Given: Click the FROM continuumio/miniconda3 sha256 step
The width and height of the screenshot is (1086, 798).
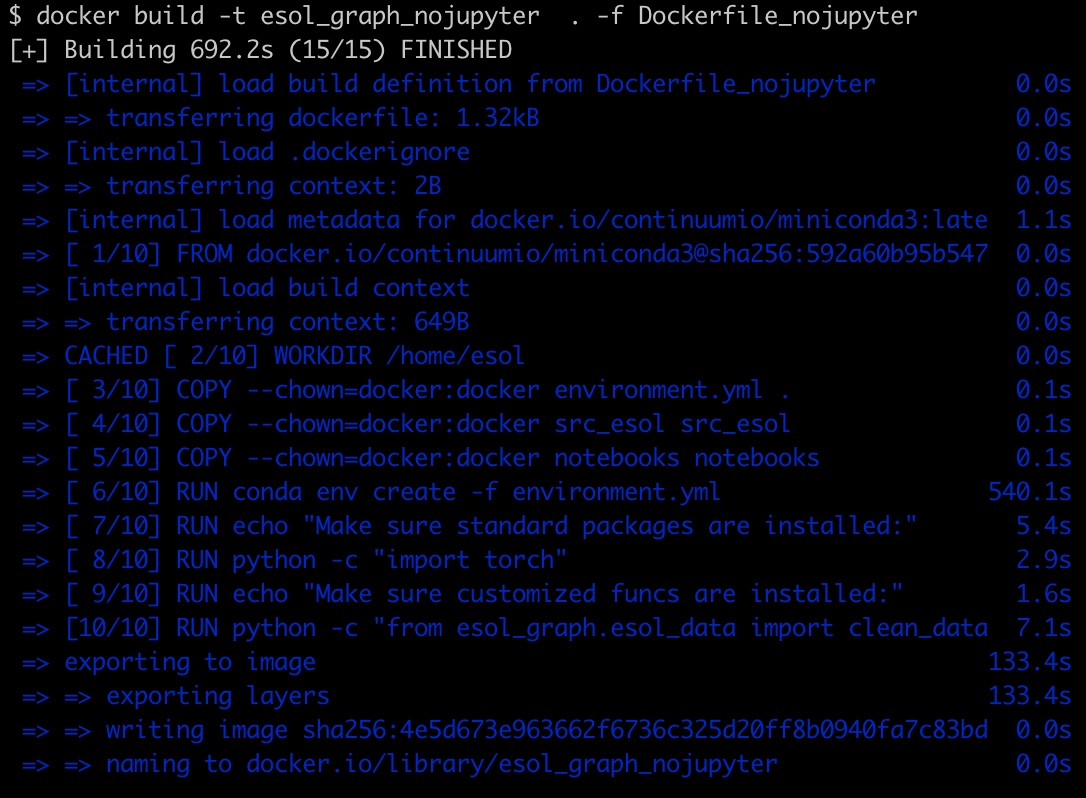Looking at the screenshot, I should 546,254.
